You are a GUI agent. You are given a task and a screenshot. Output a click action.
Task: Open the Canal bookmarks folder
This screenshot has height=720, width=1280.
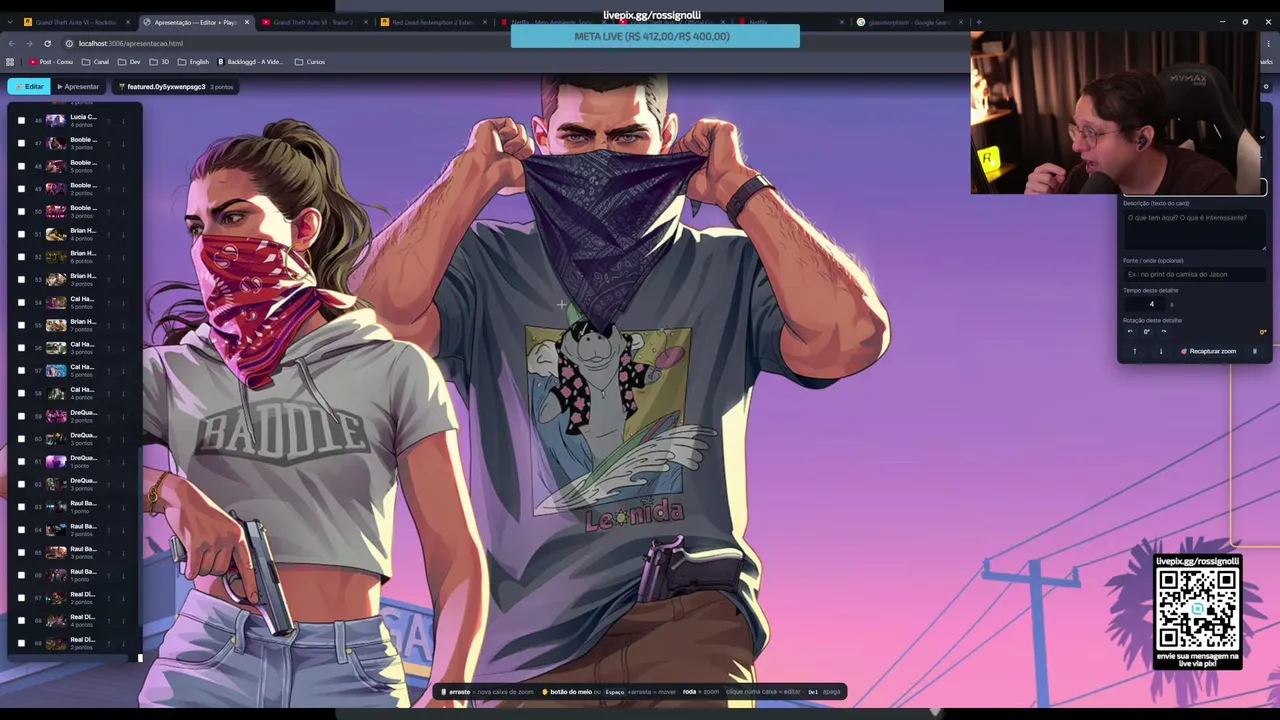[95, 62]
